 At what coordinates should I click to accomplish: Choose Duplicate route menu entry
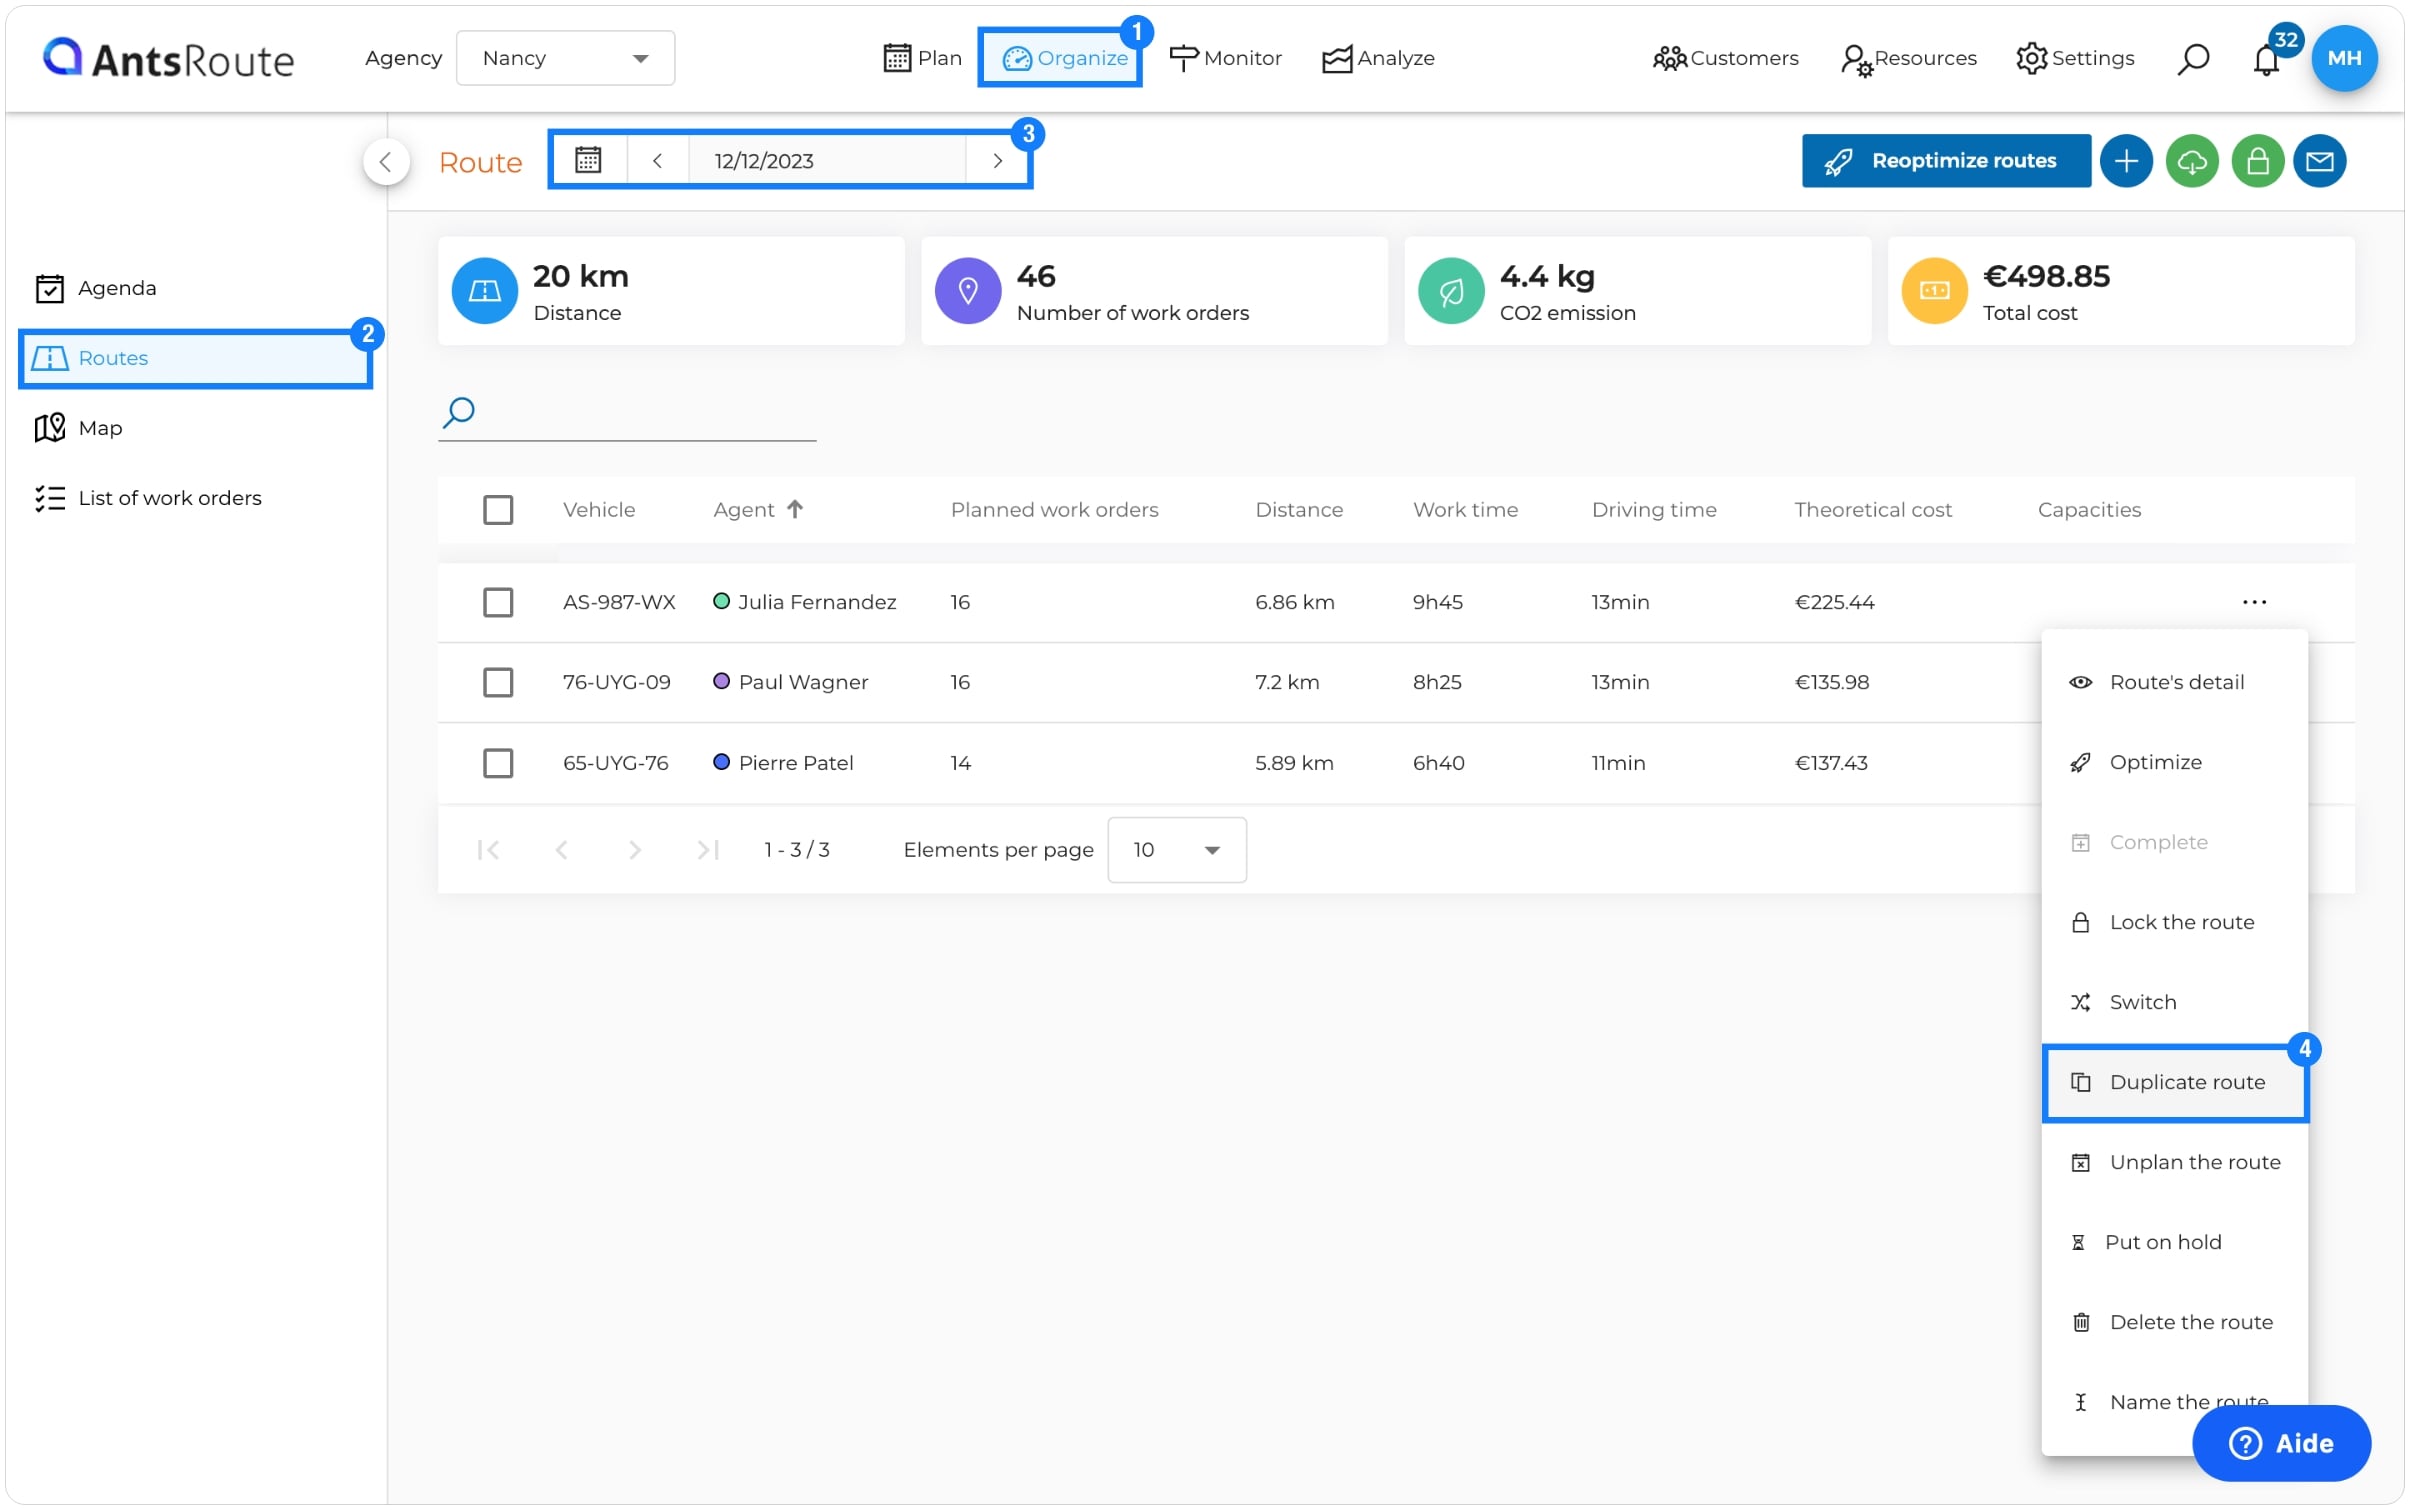pos(2174,1082)
